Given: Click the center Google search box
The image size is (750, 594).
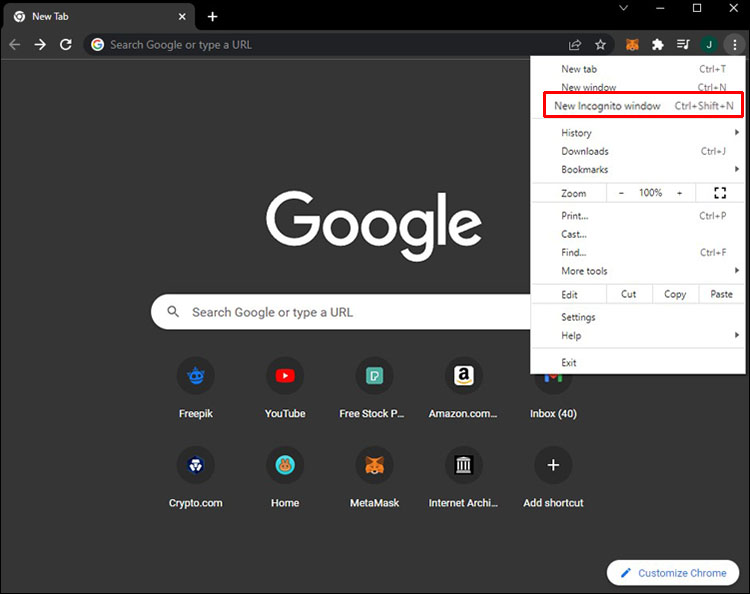Looking at the screenshot, I should pos(341,312).
